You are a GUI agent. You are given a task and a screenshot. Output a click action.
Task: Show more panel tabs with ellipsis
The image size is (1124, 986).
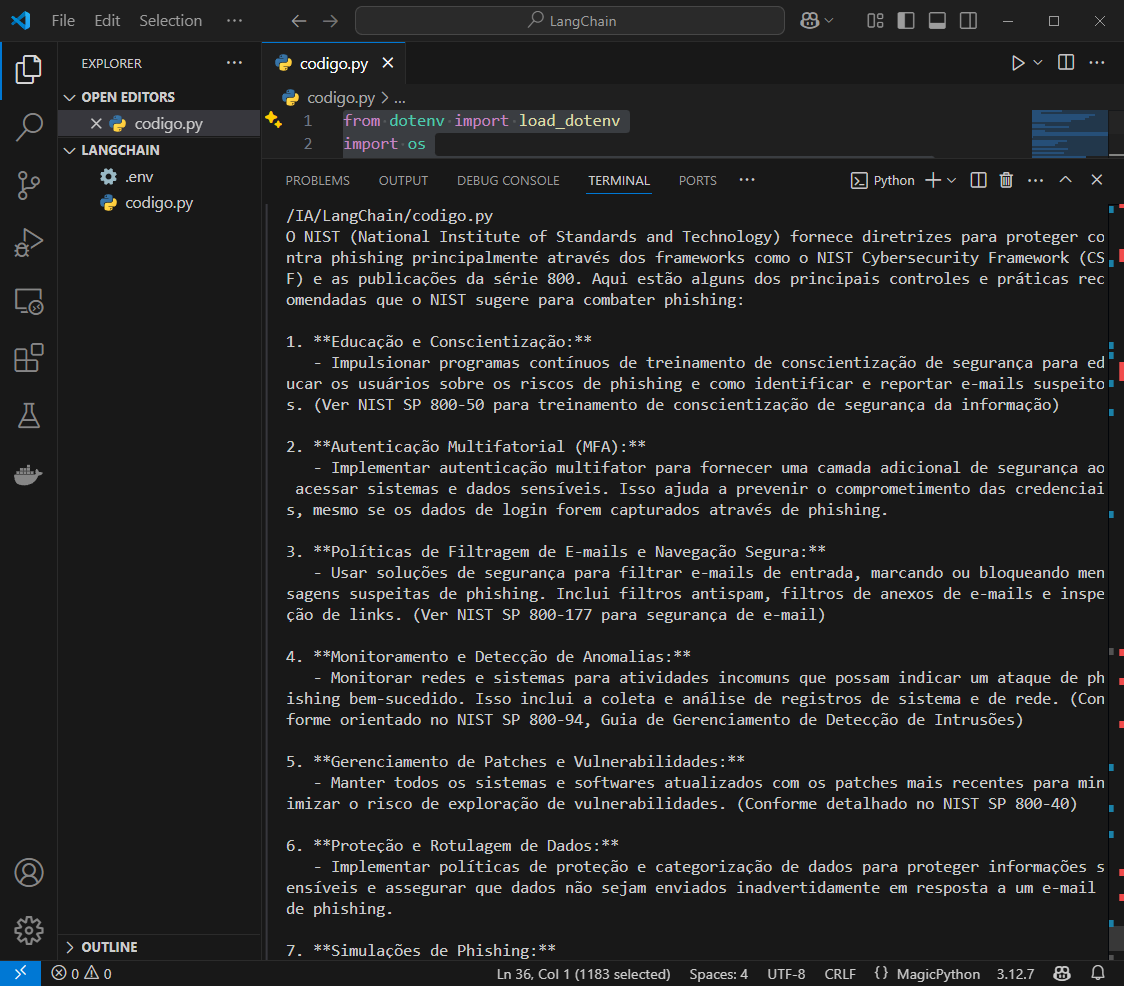[x=747, y=180]
